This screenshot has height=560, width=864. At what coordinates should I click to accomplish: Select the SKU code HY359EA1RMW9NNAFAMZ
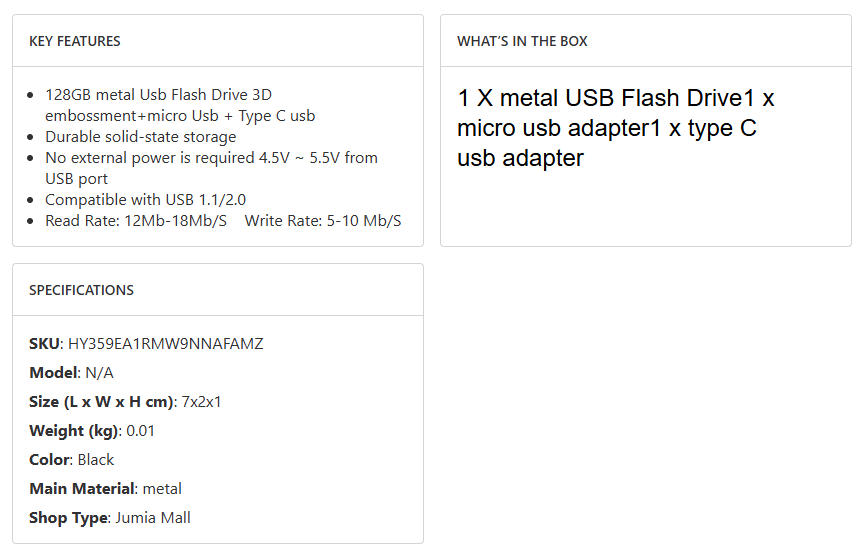point(166,344)
